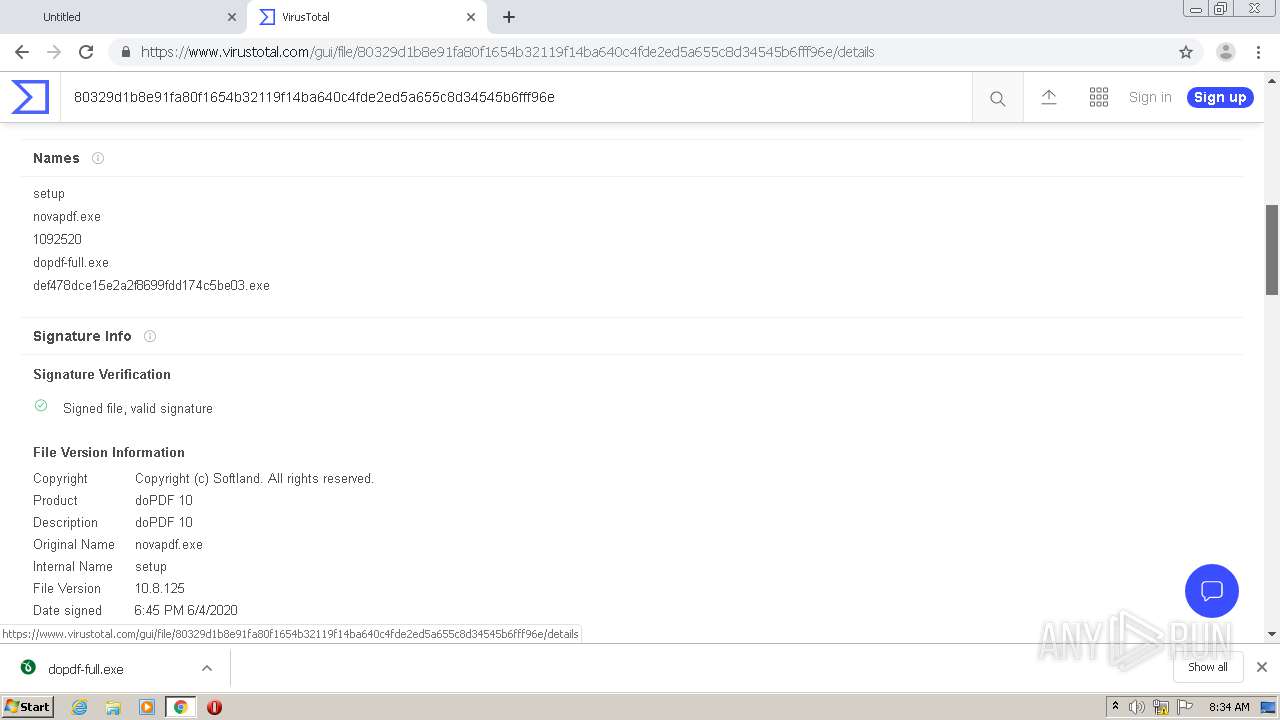The image size is (1280, 720).
Task: Click the flag action center tray icon
Action: click(1185, 707)
